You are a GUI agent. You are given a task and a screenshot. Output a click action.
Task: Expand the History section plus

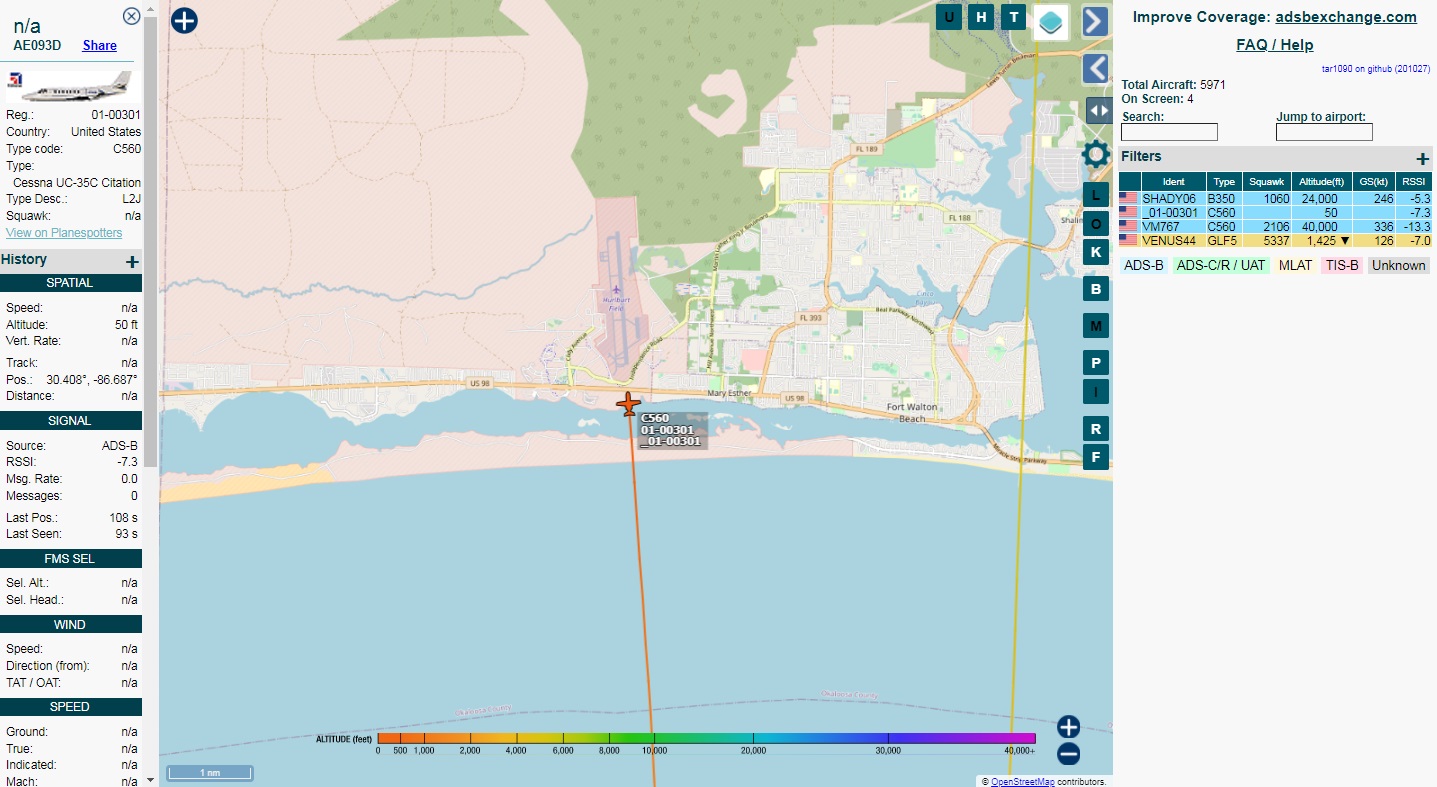132,261
